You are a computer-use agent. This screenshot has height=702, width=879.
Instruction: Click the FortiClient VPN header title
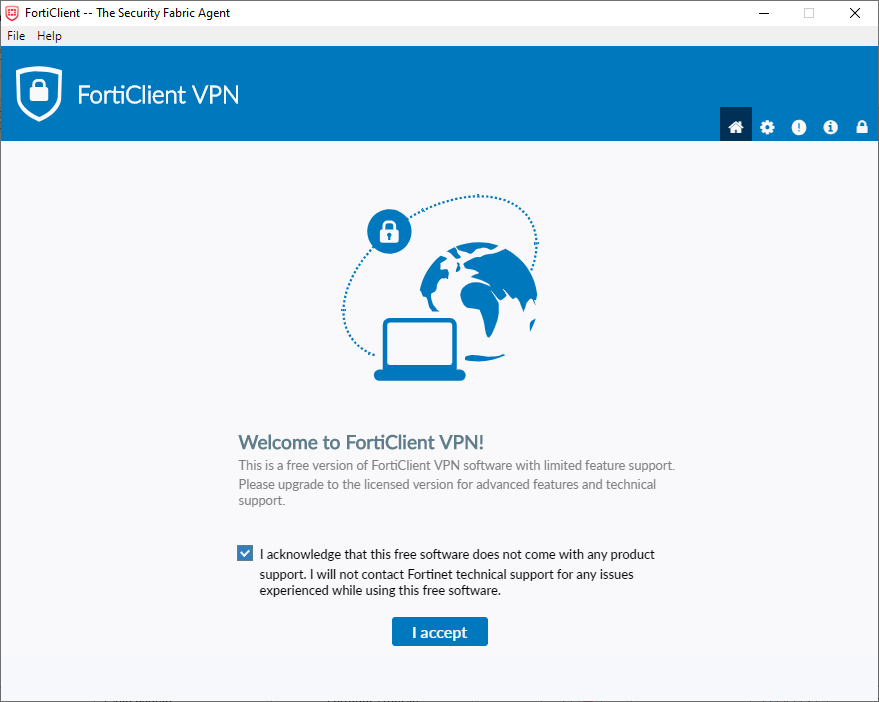click(x=158, y=95)
